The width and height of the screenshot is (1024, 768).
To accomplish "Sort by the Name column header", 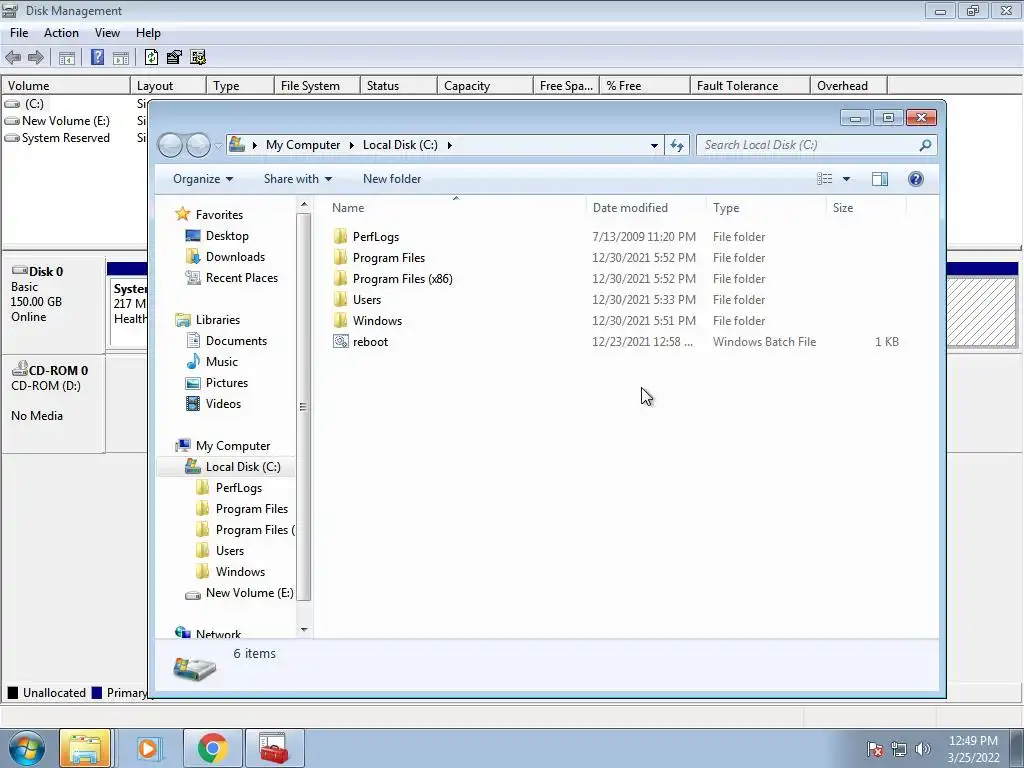I will pyautogui.click(x=455, y=208).
